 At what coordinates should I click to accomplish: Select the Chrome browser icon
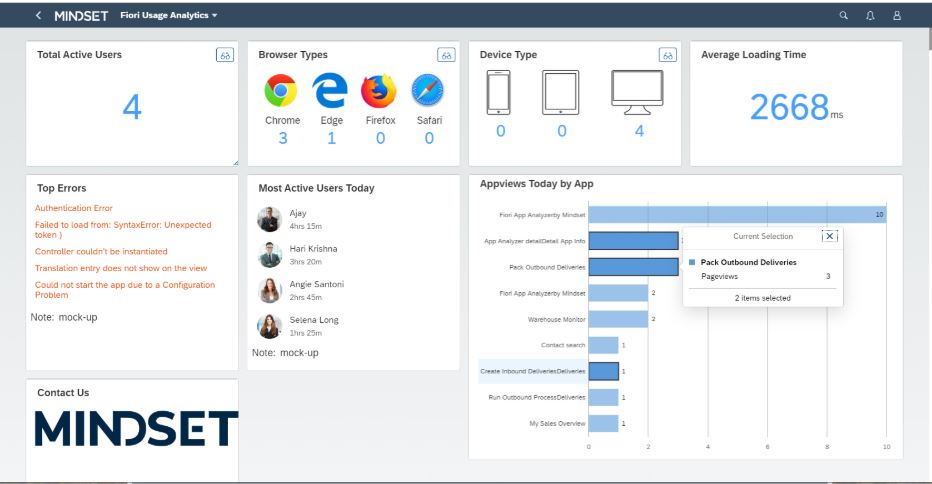[281, 90]
